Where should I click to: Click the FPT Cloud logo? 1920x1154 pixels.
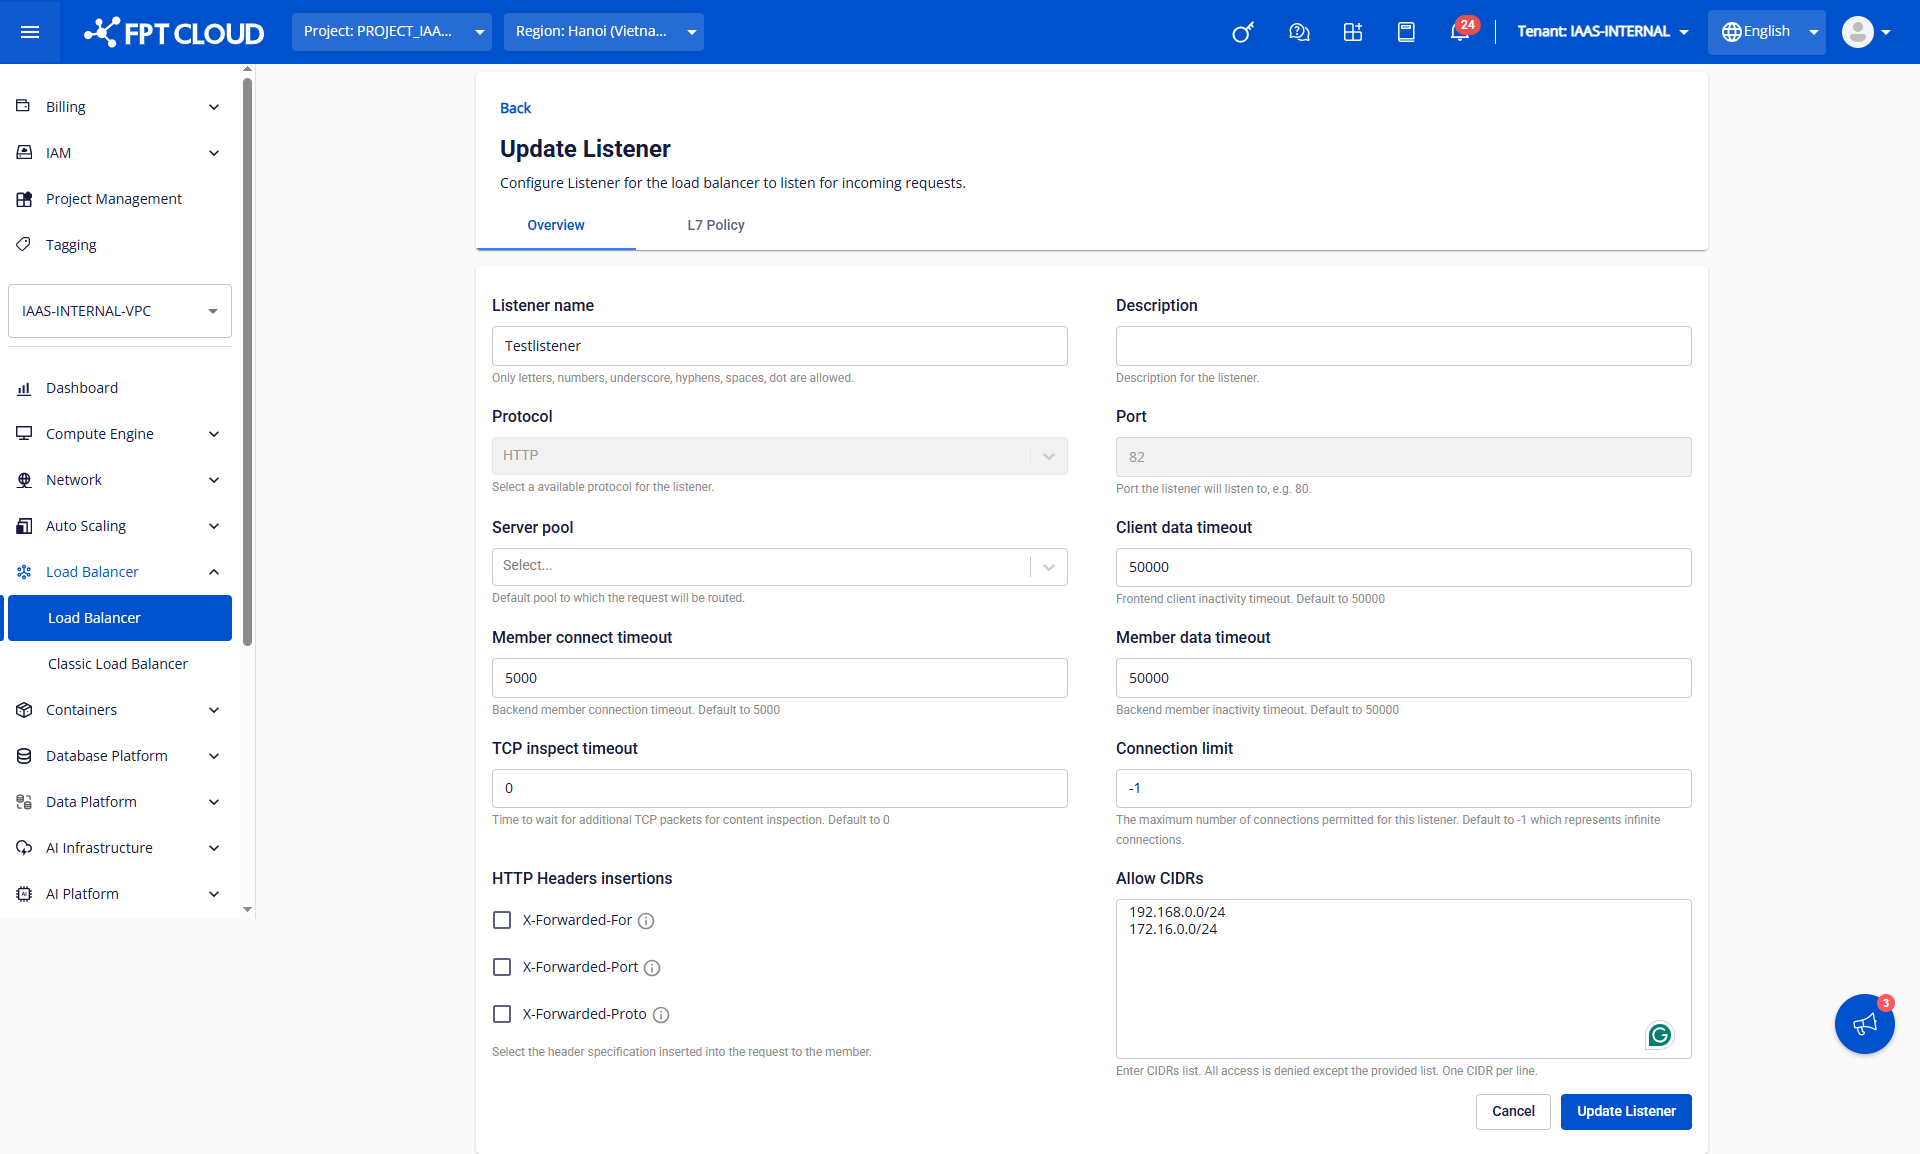point(174,32)
